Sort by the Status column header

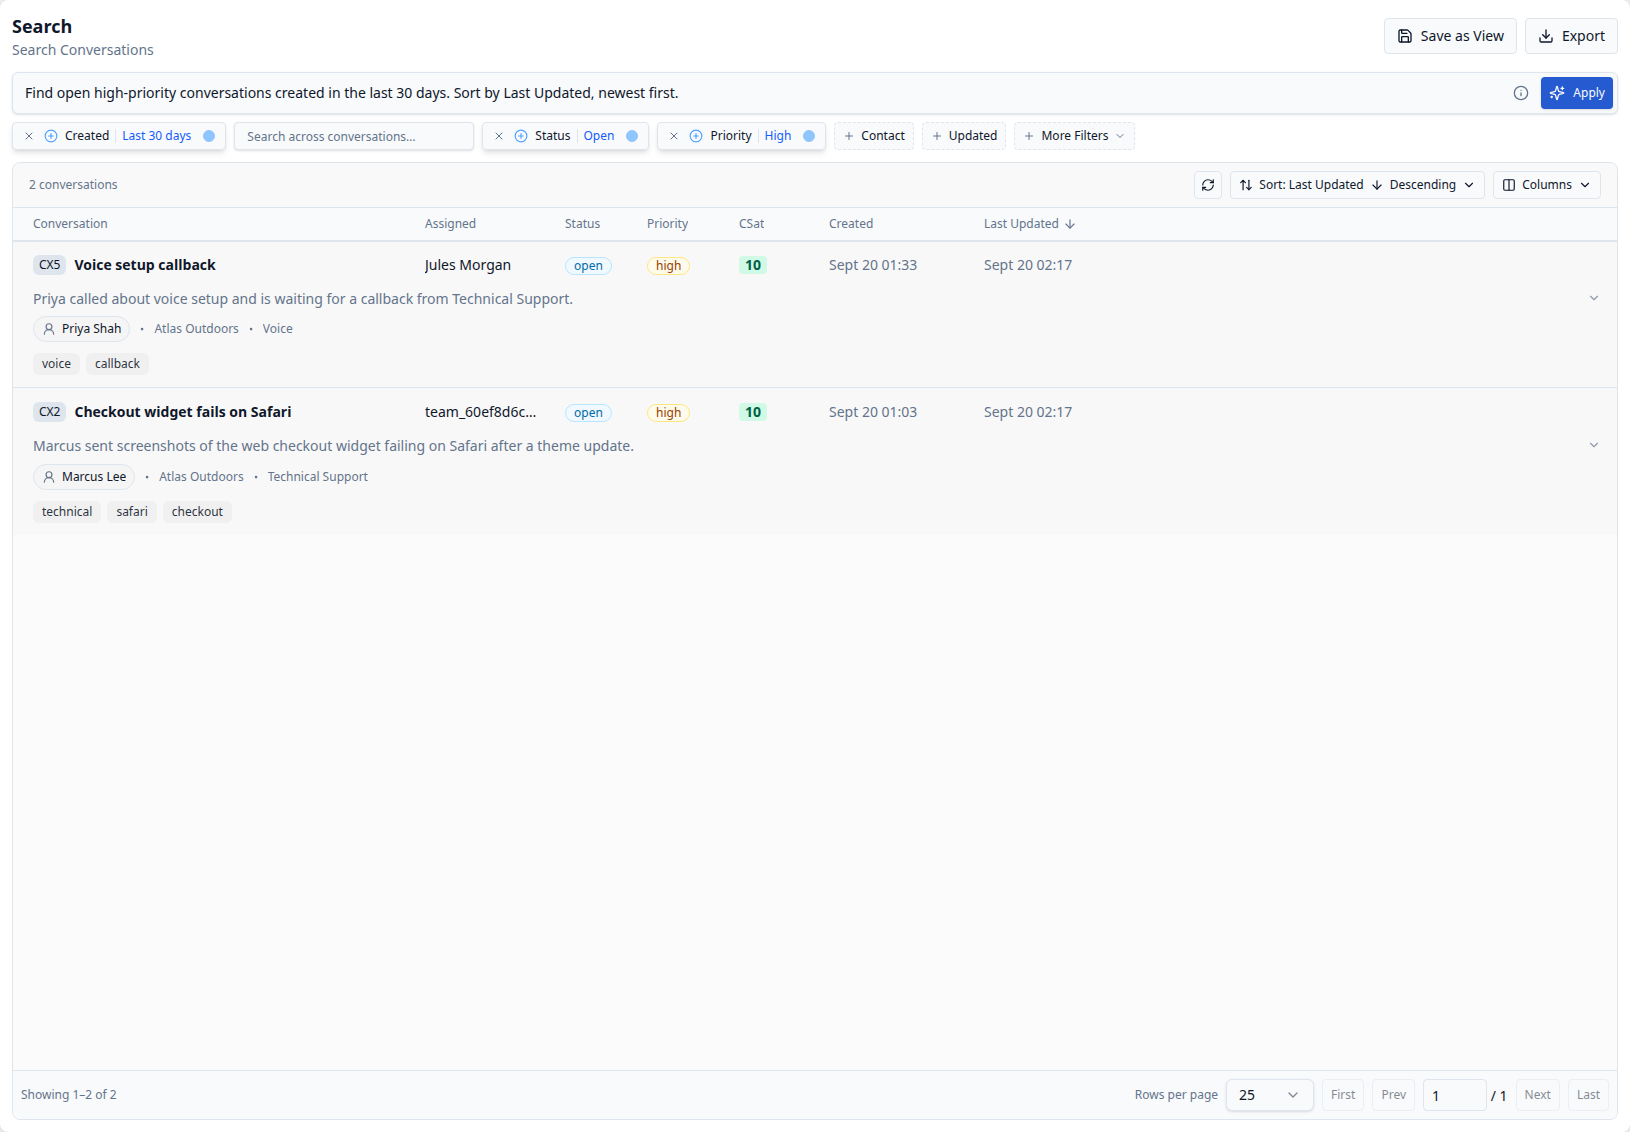pos(582,224)
